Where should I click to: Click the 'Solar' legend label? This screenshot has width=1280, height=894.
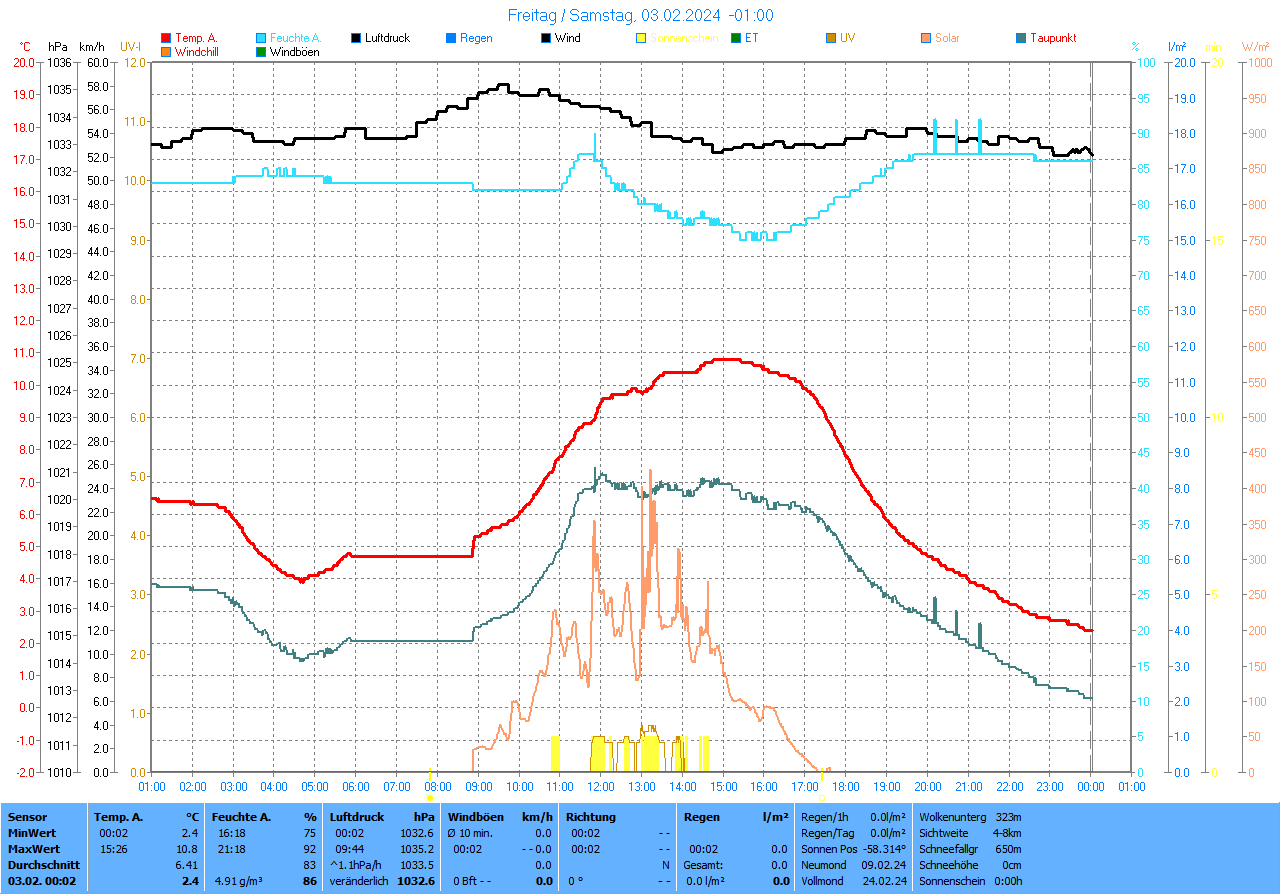coord(947,38)
